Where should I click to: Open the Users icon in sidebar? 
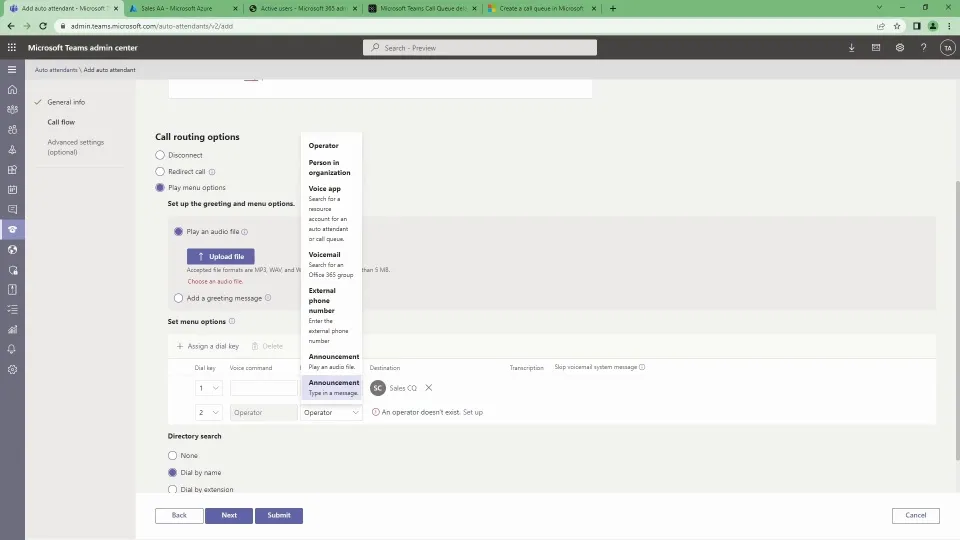coord(12,130)
